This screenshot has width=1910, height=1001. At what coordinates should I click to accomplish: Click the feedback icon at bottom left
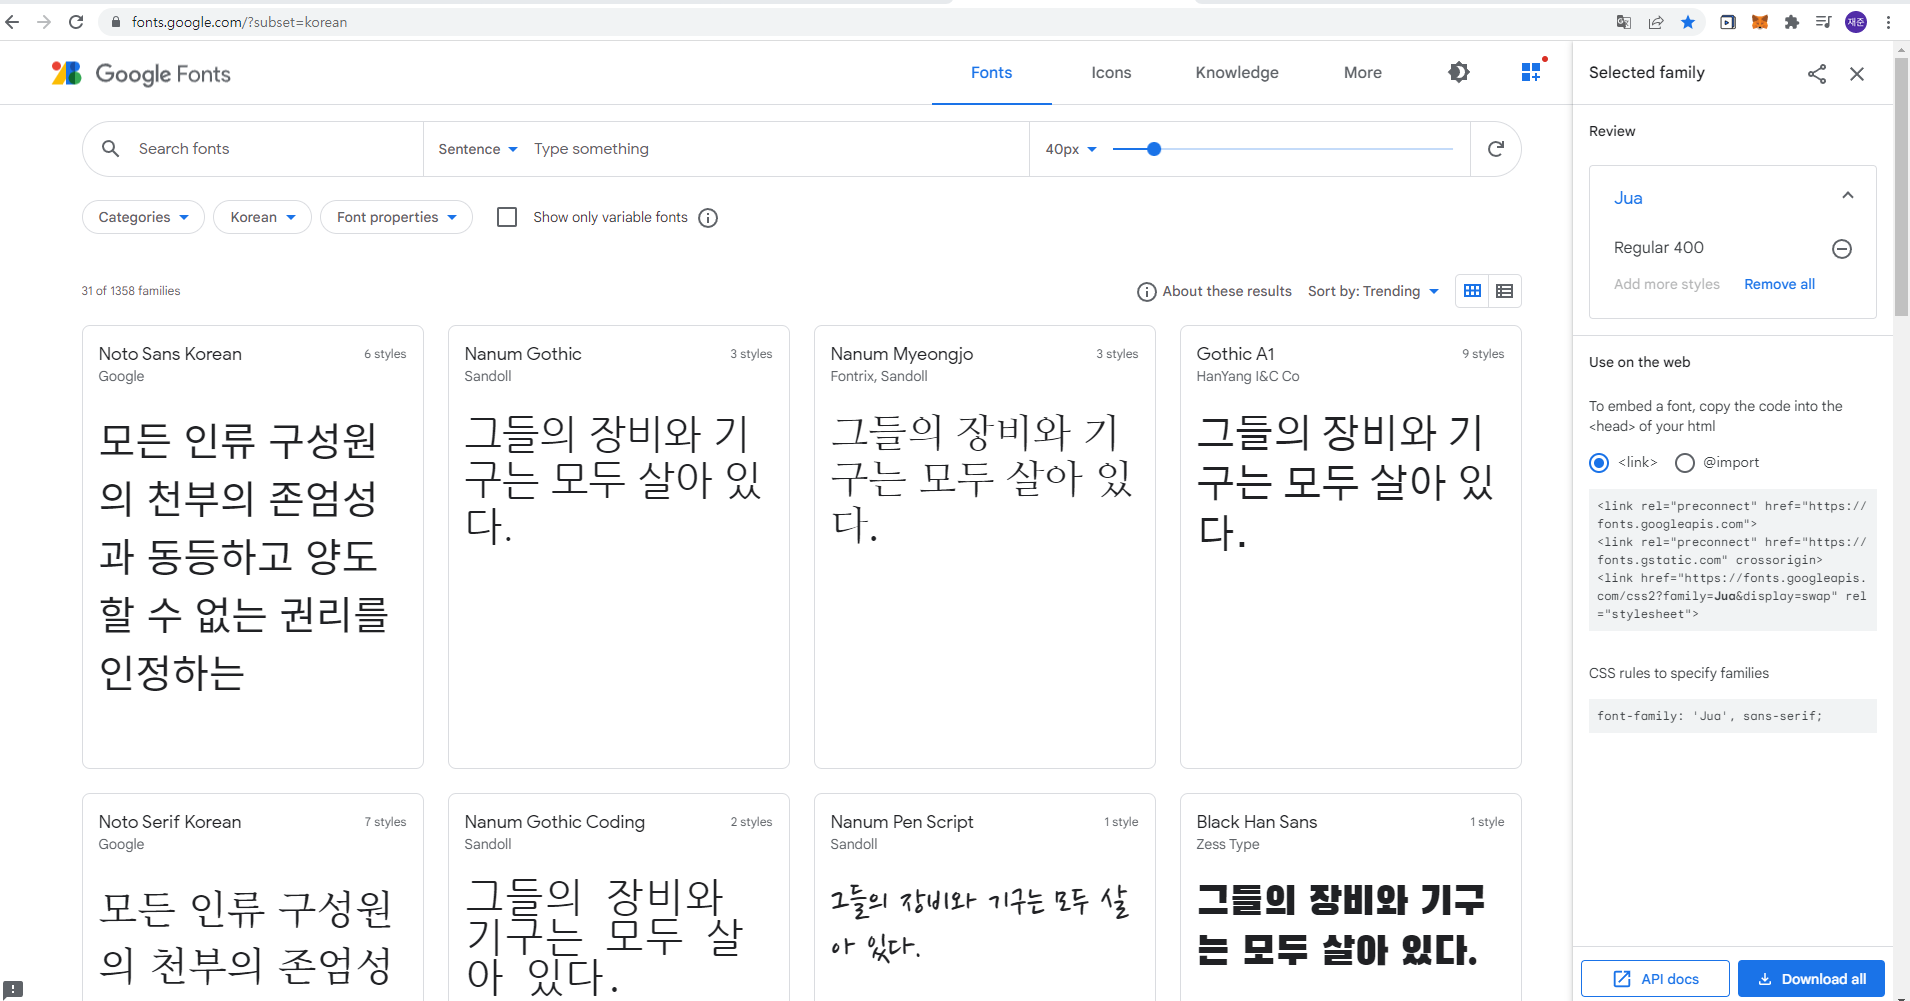click(x=13, y=989)
